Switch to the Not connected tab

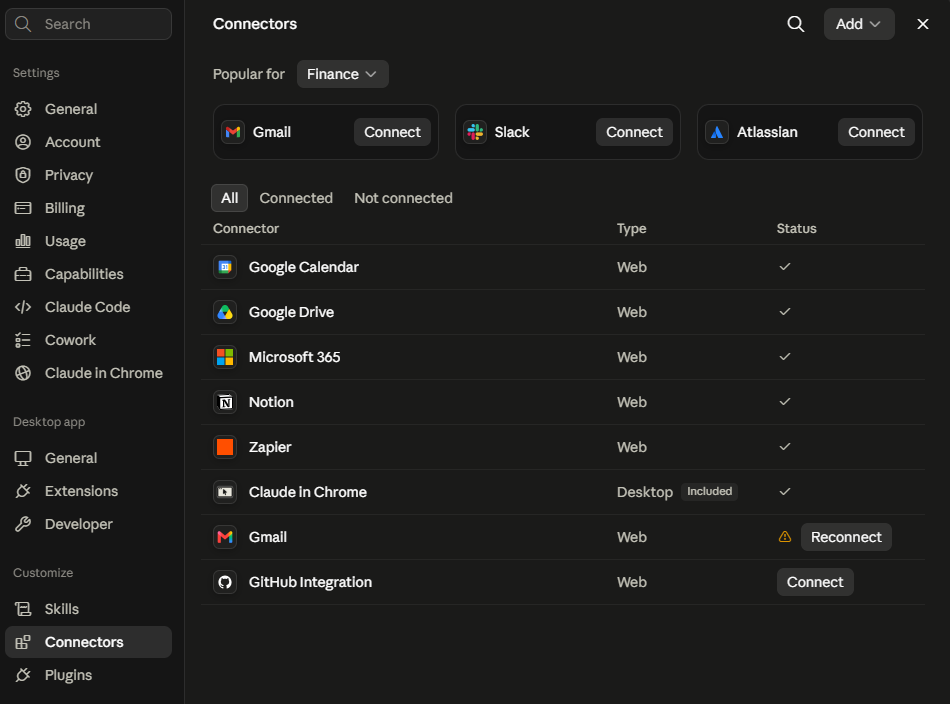pyautogui.click(x=404, y=198)
